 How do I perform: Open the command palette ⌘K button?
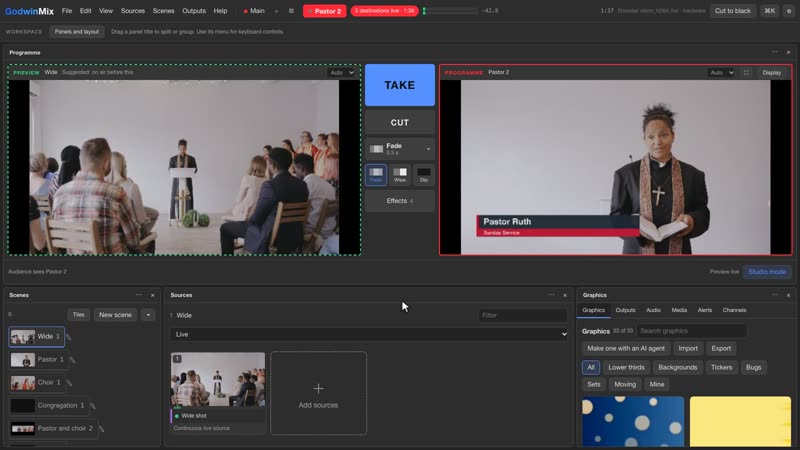click(769, 11)
